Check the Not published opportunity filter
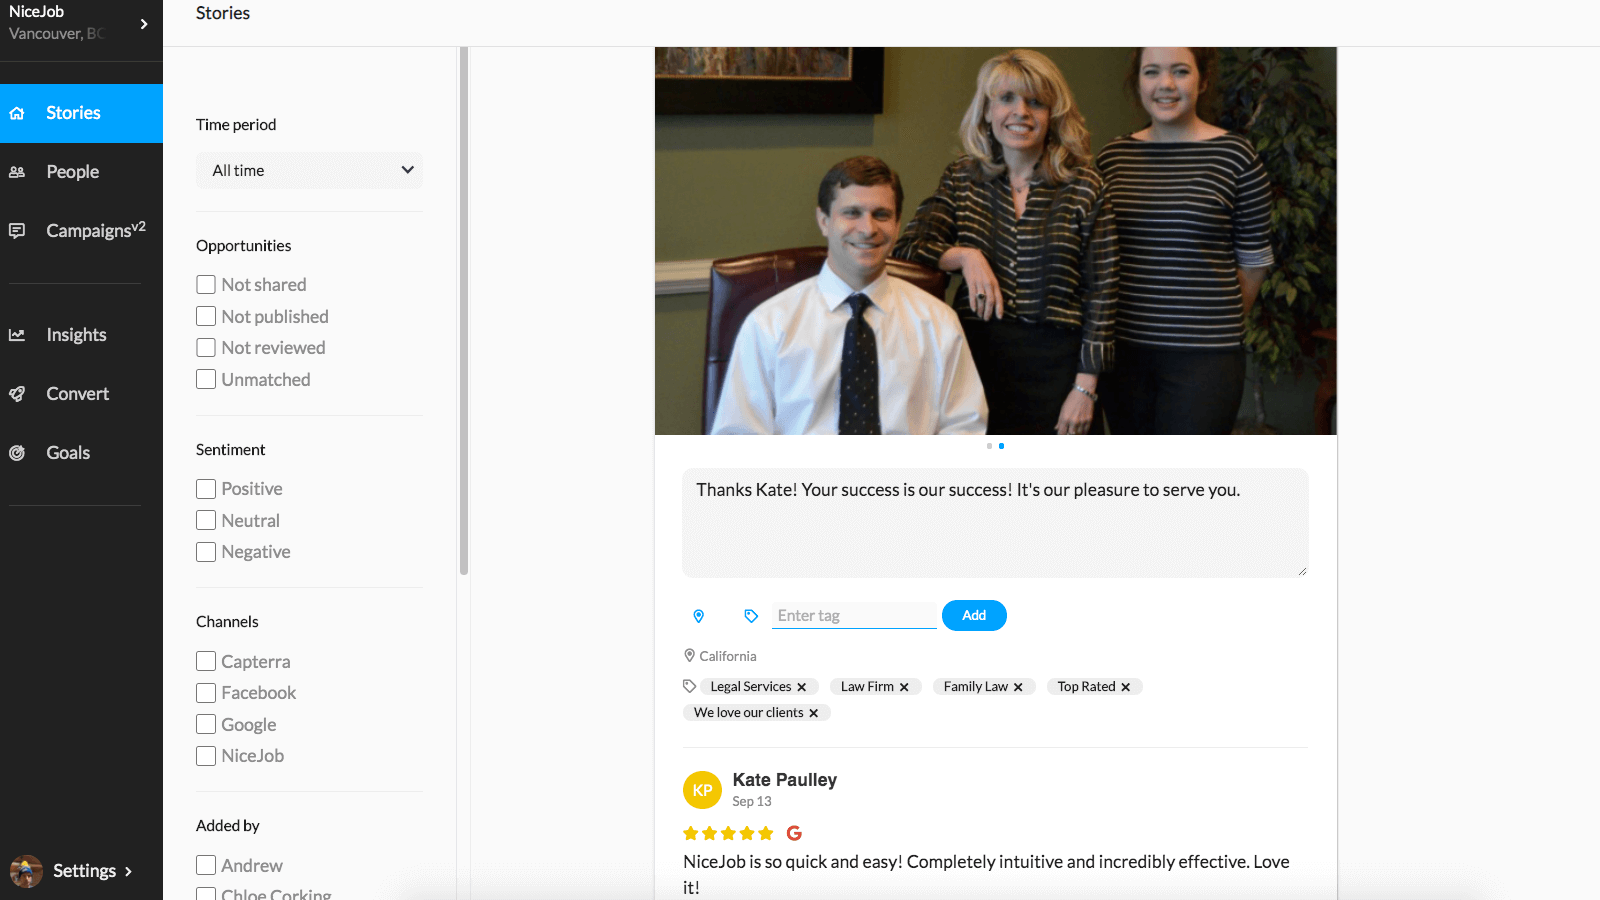Viewport: 1600px width, 900px height. [x=206, y=316]
